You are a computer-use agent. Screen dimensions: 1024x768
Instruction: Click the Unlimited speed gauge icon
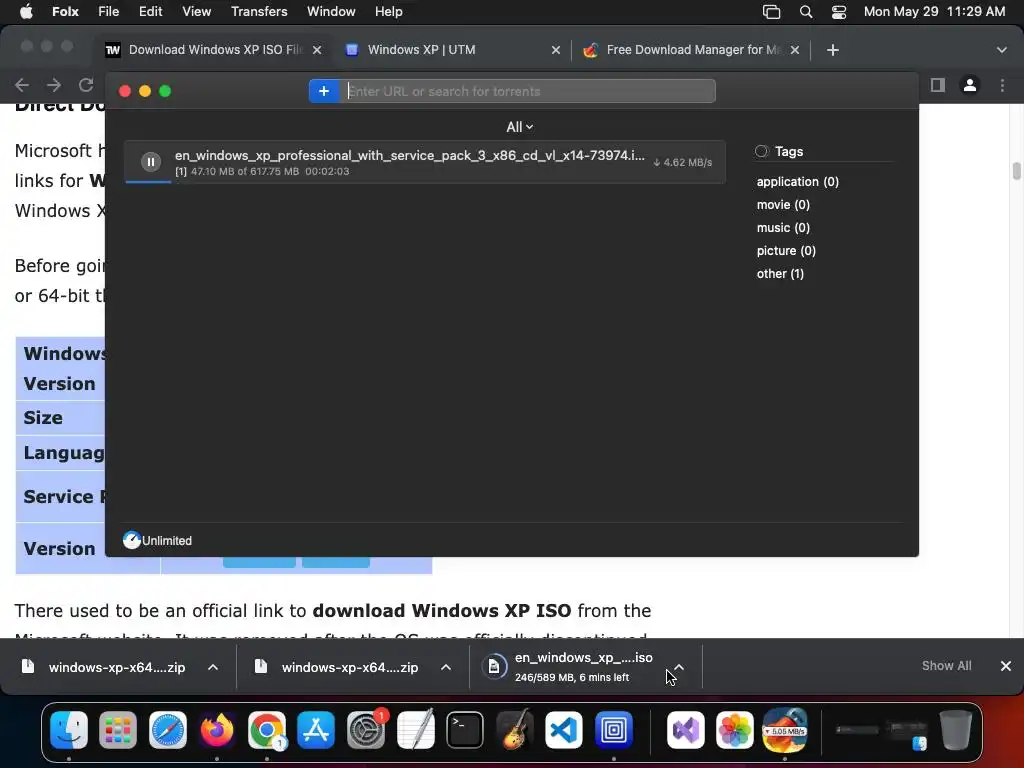132,540
